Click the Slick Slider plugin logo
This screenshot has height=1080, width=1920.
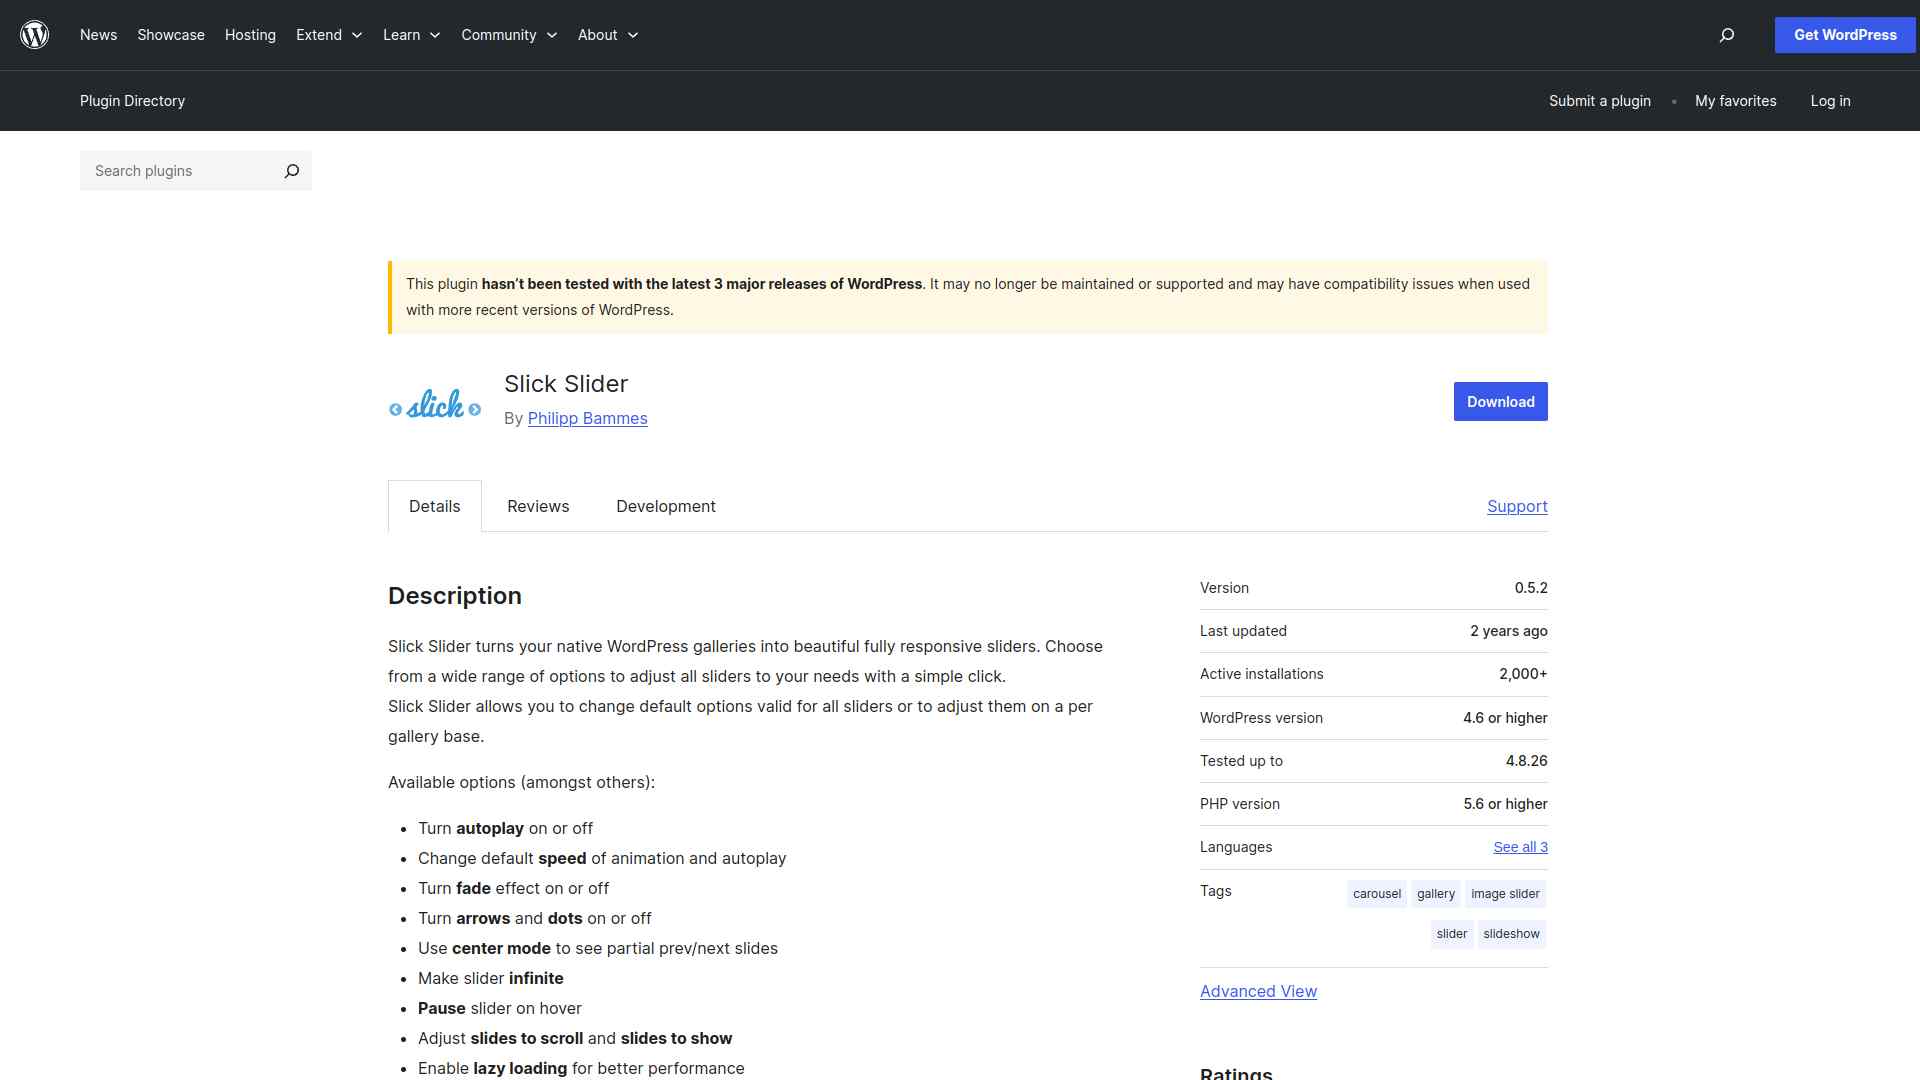435,405
